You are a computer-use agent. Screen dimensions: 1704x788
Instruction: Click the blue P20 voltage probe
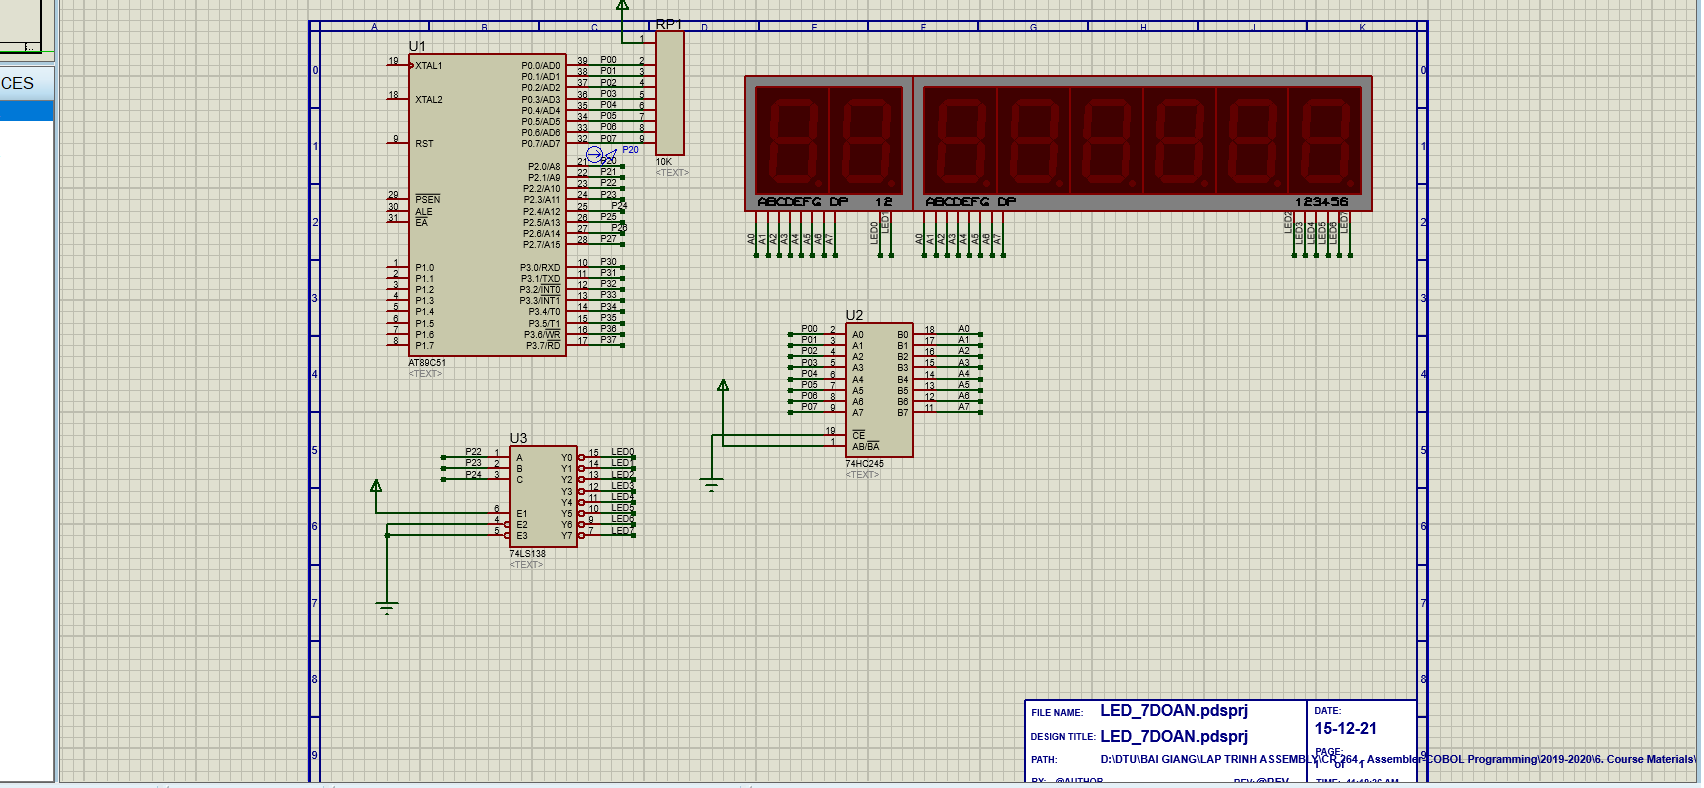596,155
